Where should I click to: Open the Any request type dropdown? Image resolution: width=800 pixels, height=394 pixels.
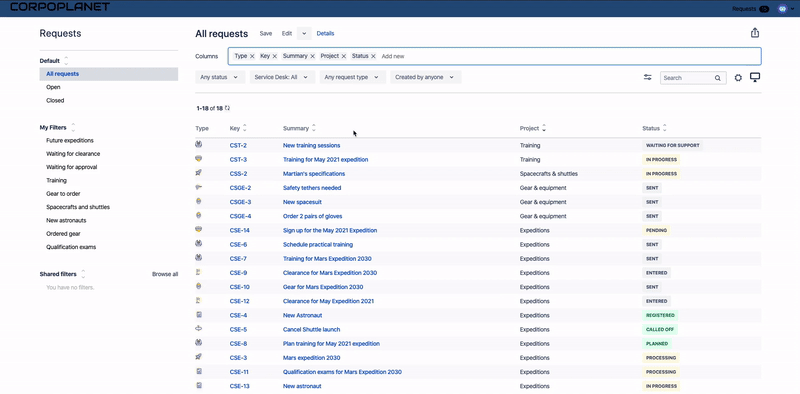(352, 77)
